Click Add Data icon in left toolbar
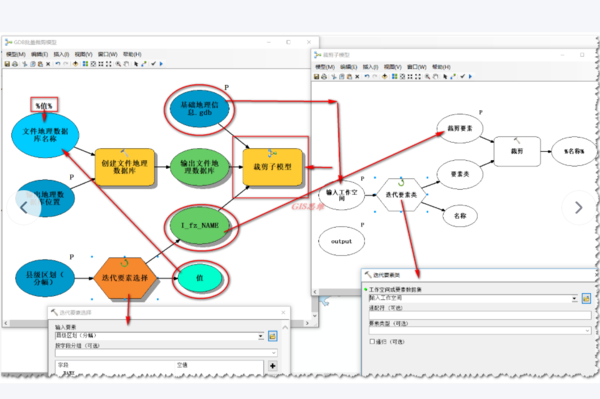 click(x=75, y=64)
